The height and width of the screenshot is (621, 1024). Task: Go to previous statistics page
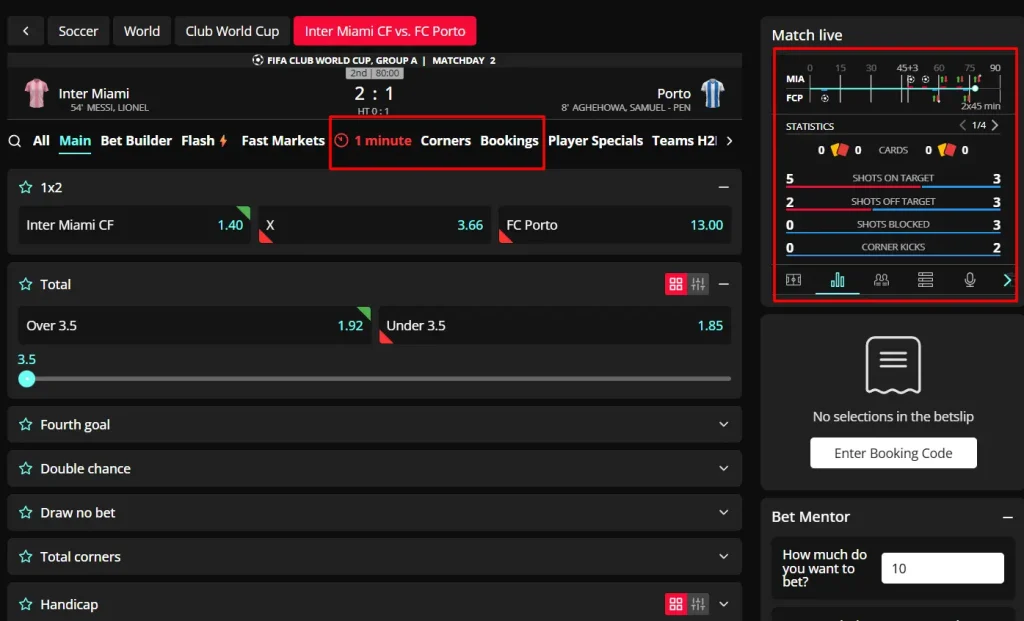(x=962, y=125)
